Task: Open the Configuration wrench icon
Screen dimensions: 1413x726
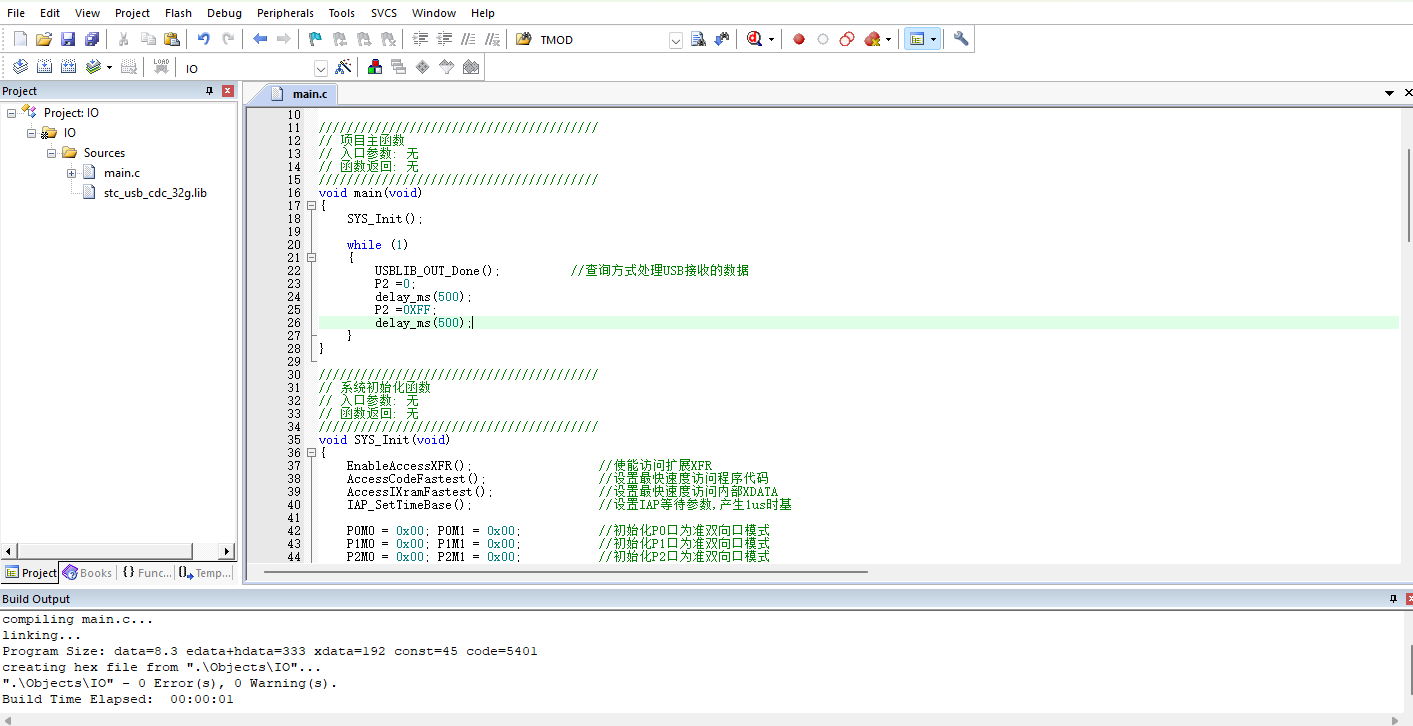Action: pyautogui.click(x=961, y=39)
